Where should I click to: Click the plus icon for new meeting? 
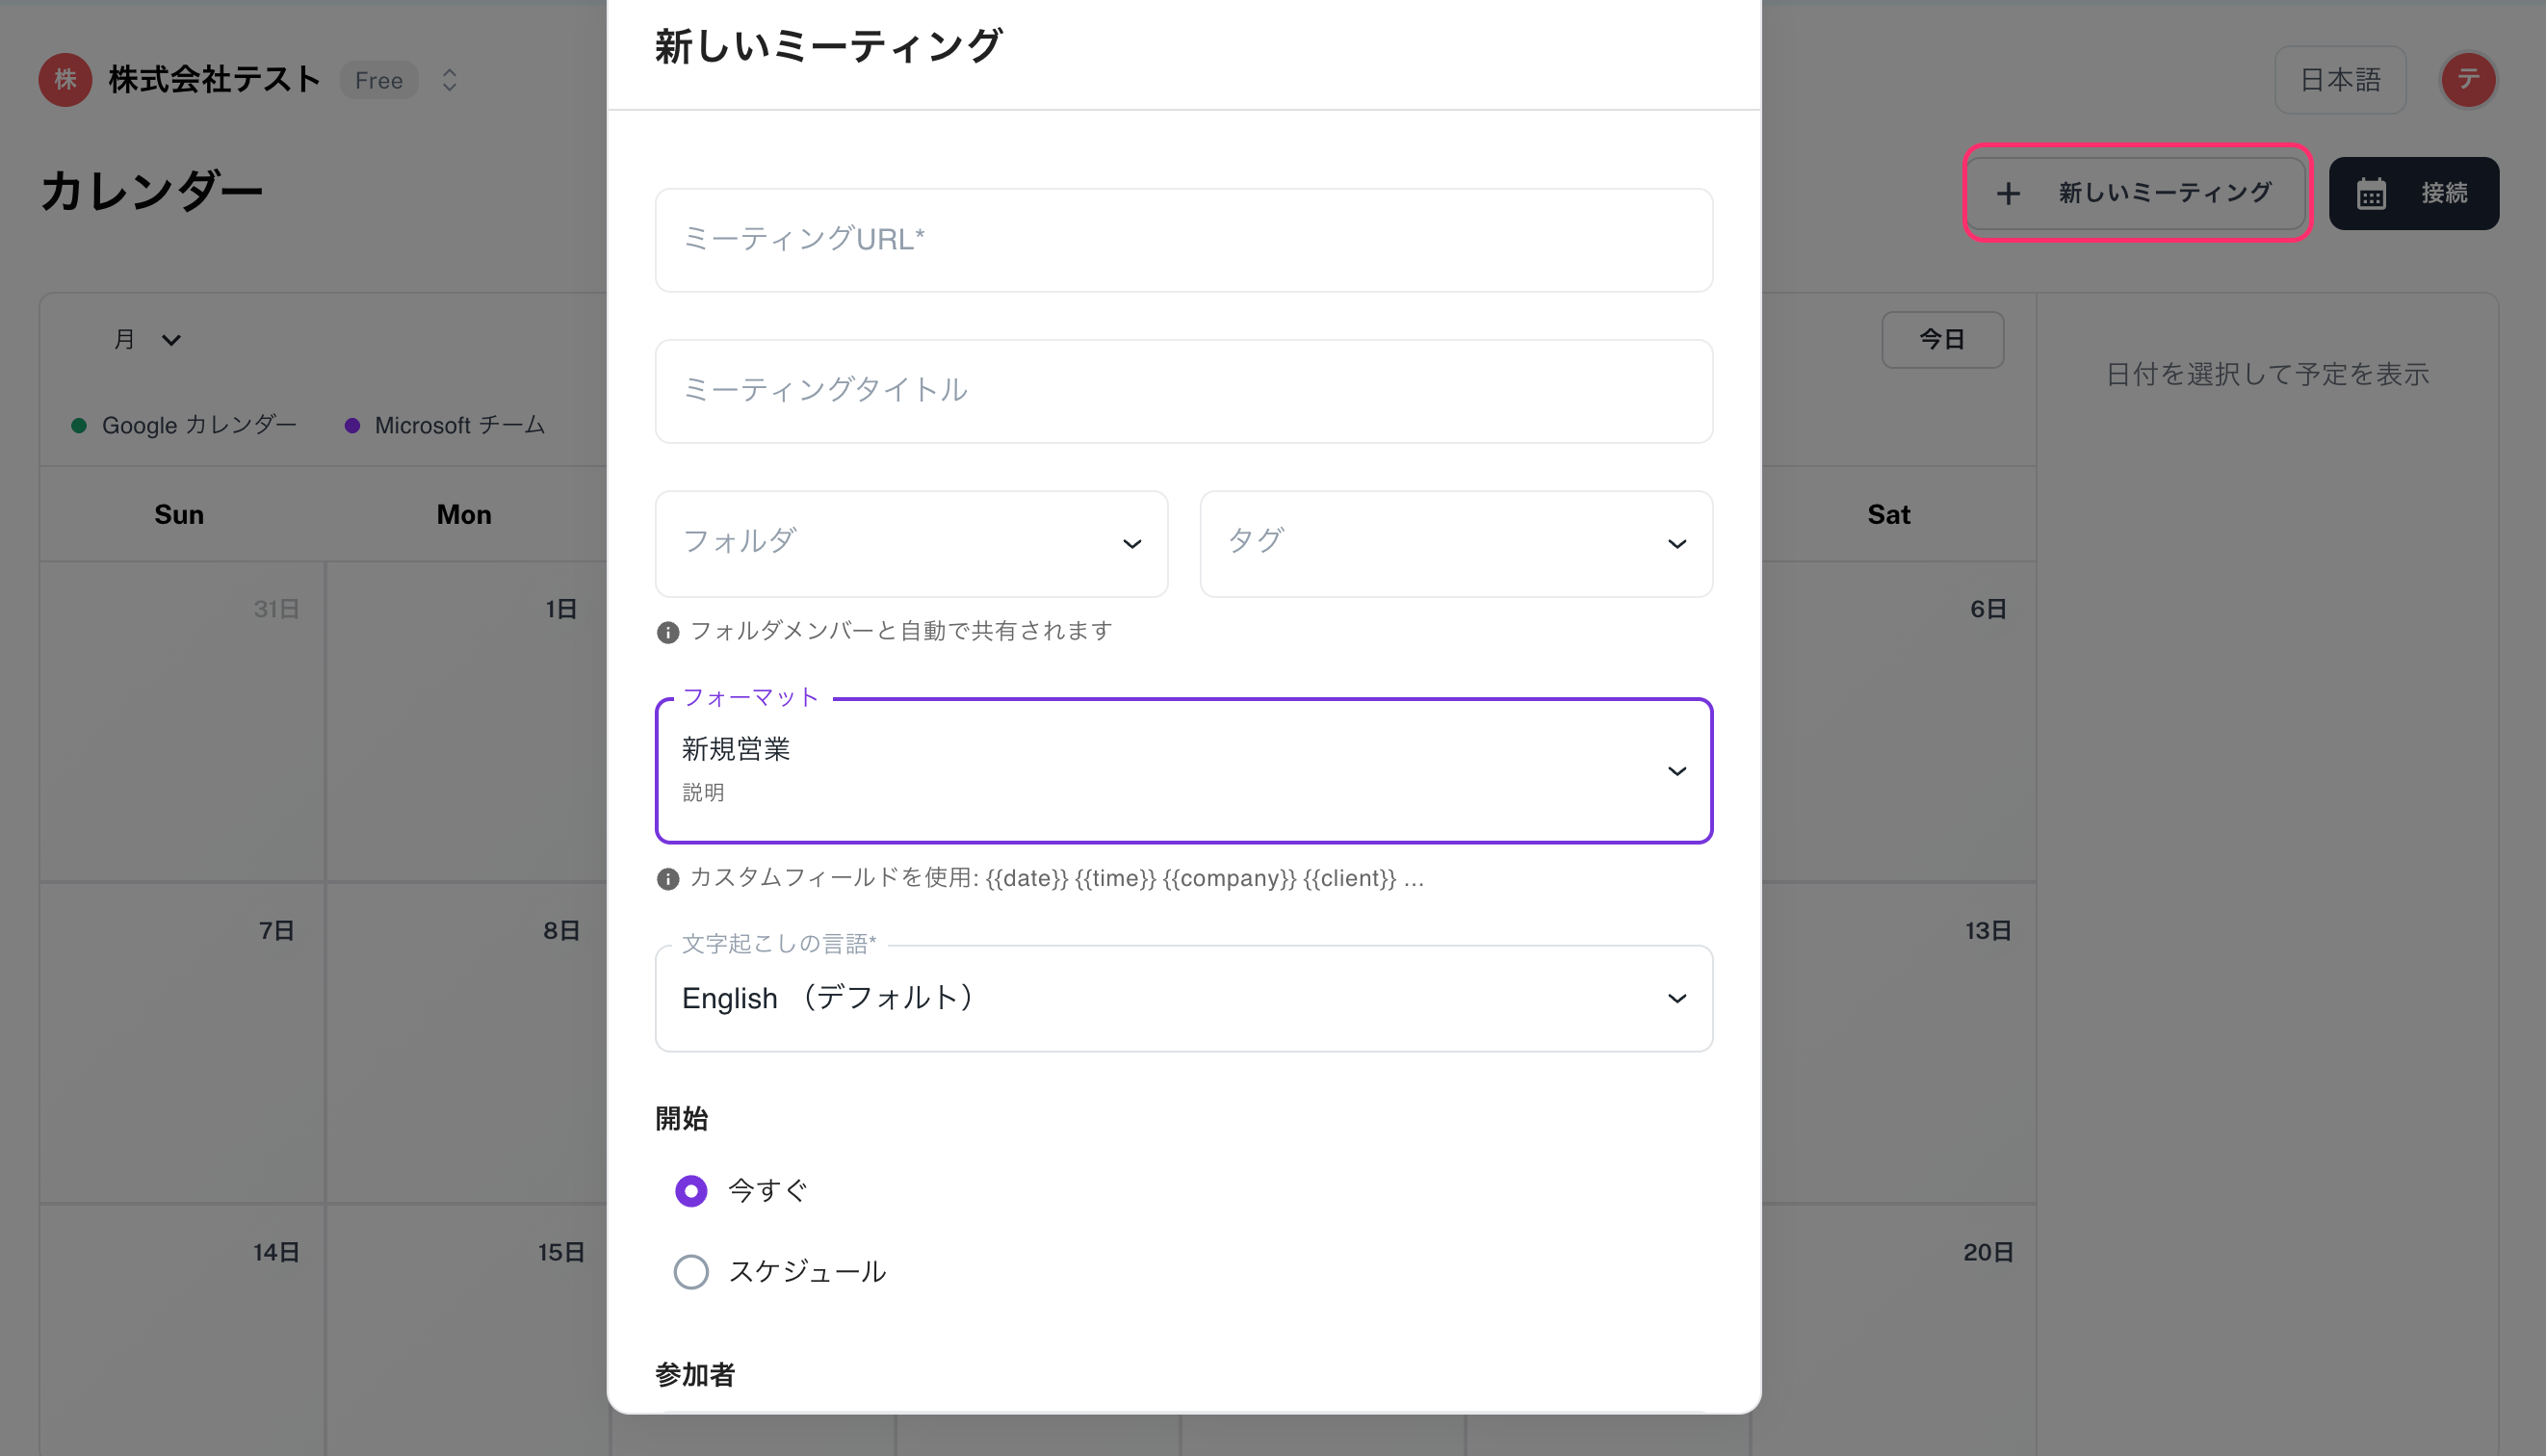[2008, 193]
